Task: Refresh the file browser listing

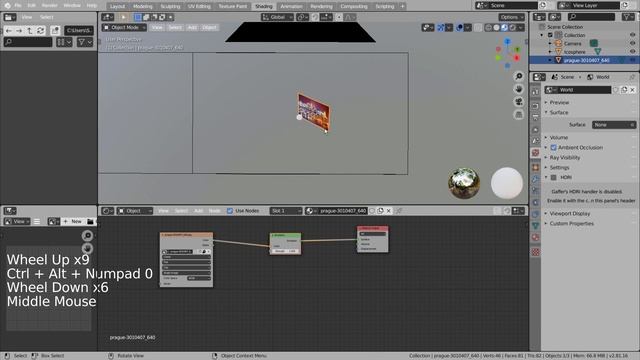Action: 40,31
